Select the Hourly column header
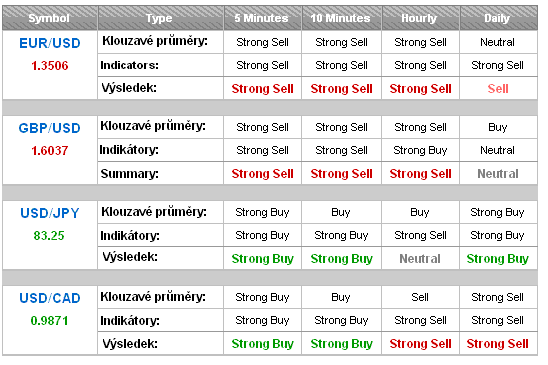The width and height of the screenshot is (548, 365). pos(419,18)
